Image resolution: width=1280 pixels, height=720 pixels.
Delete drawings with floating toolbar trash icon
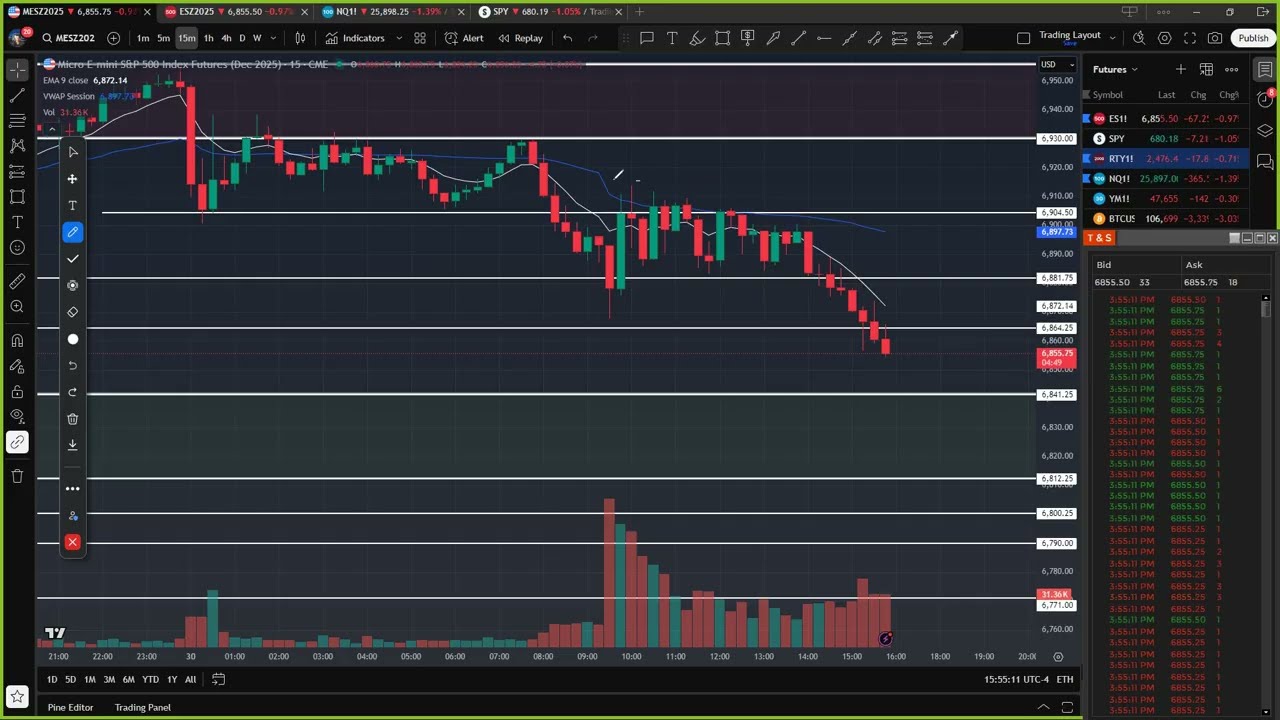click(x=72, y=419)
